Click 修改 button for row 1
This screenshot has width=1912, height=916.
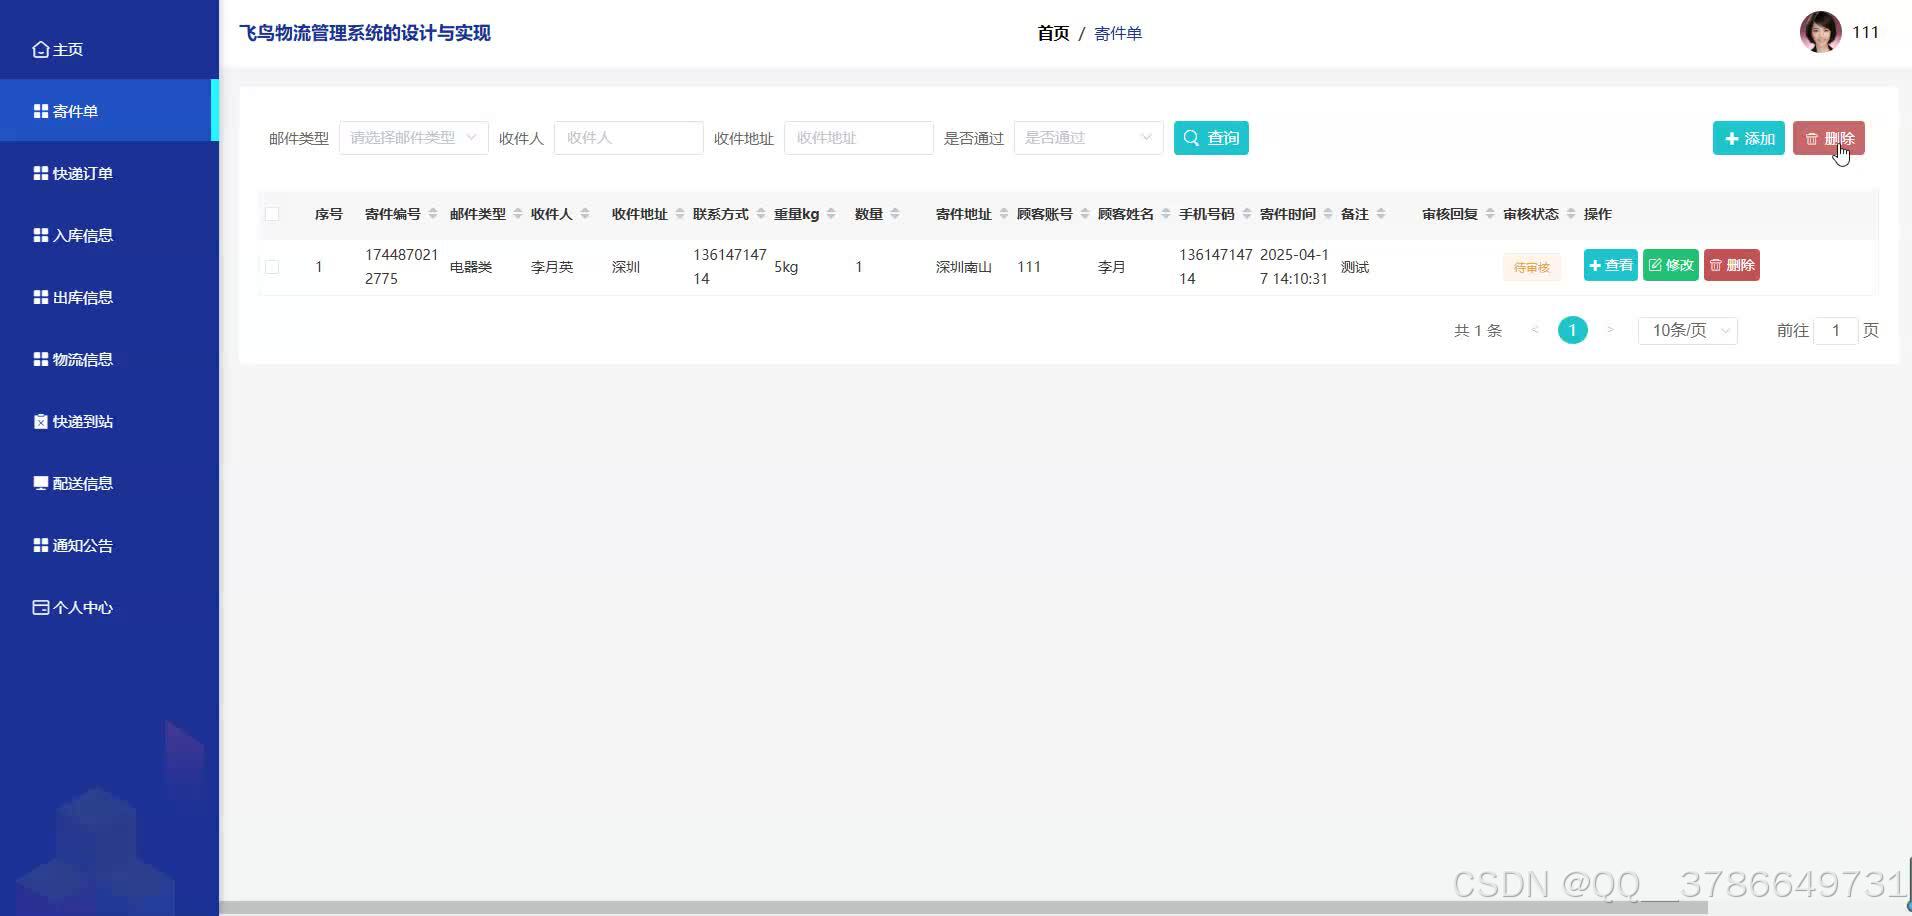pyautogui.click(x=1671, y=265)
